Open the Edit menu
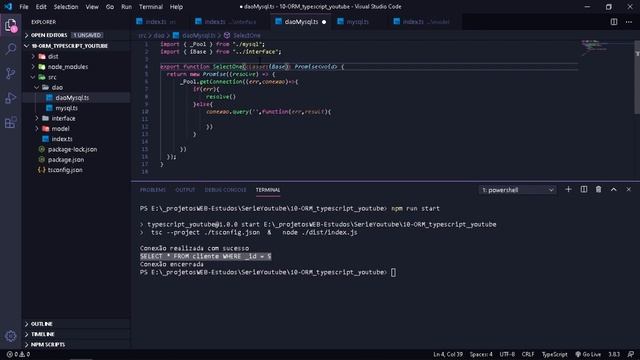Viewport: 640px width, 360px height. tap(41, 7)
